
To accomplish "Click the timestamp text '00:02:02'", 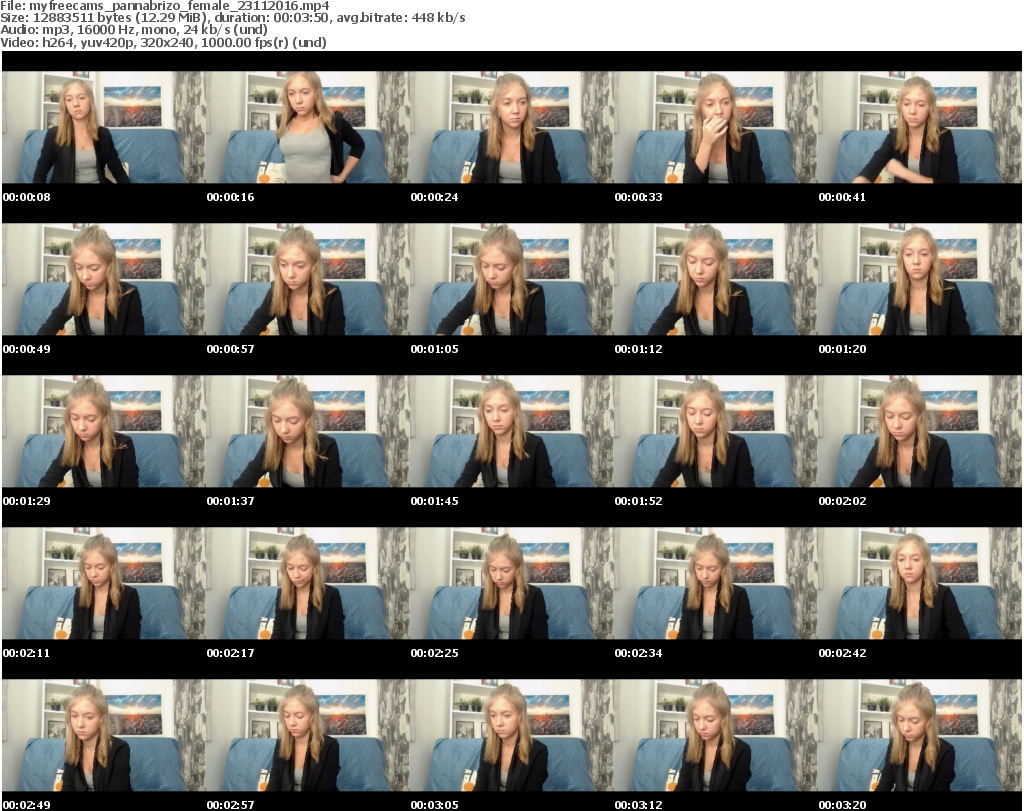I will tap(842, 501).
